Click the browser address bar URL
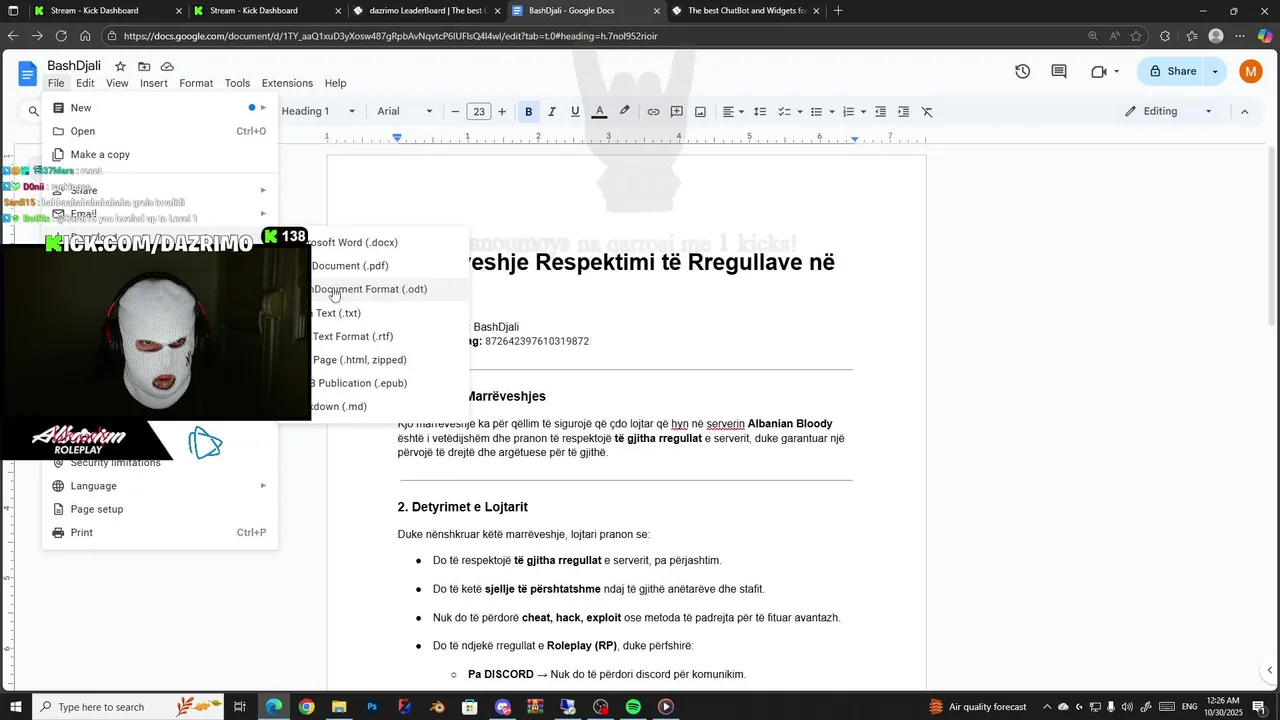Viewport: 1280px width, 720px height. 390,36
